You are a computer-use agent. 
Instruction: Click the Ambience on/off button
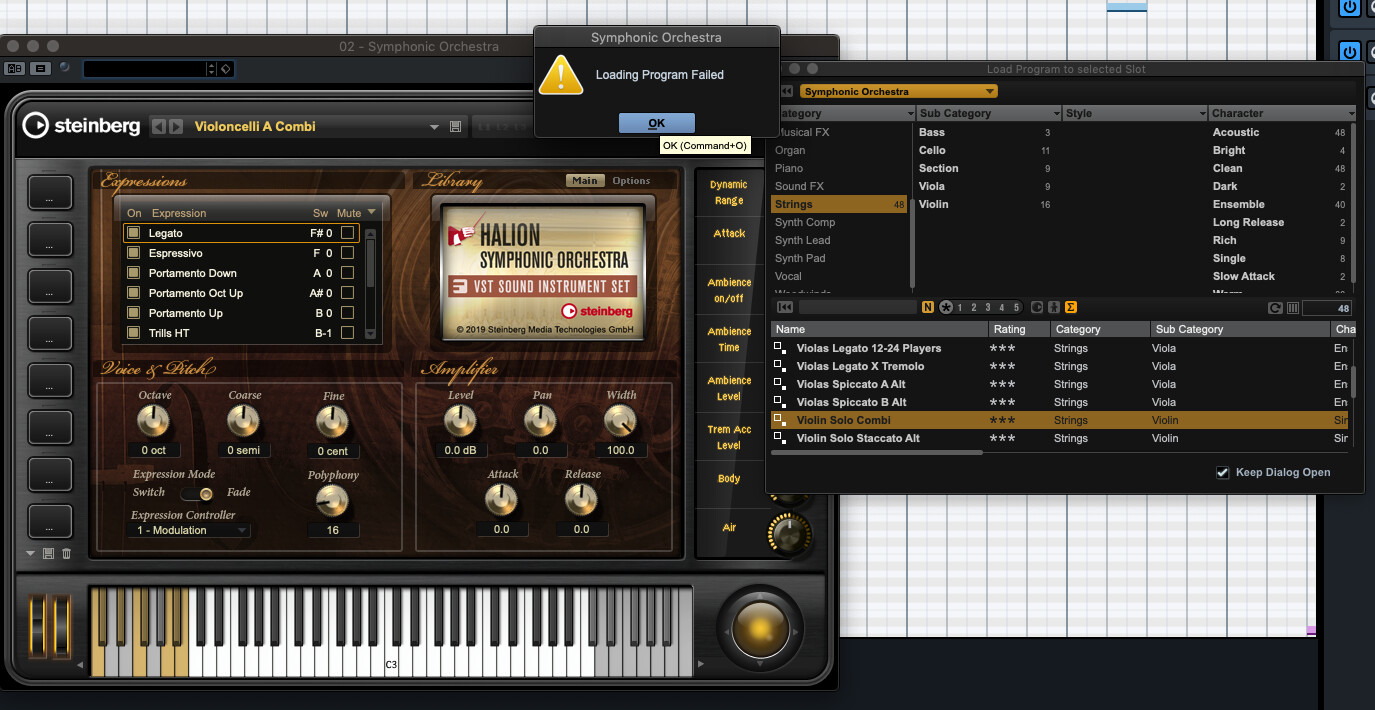[729, 290]
